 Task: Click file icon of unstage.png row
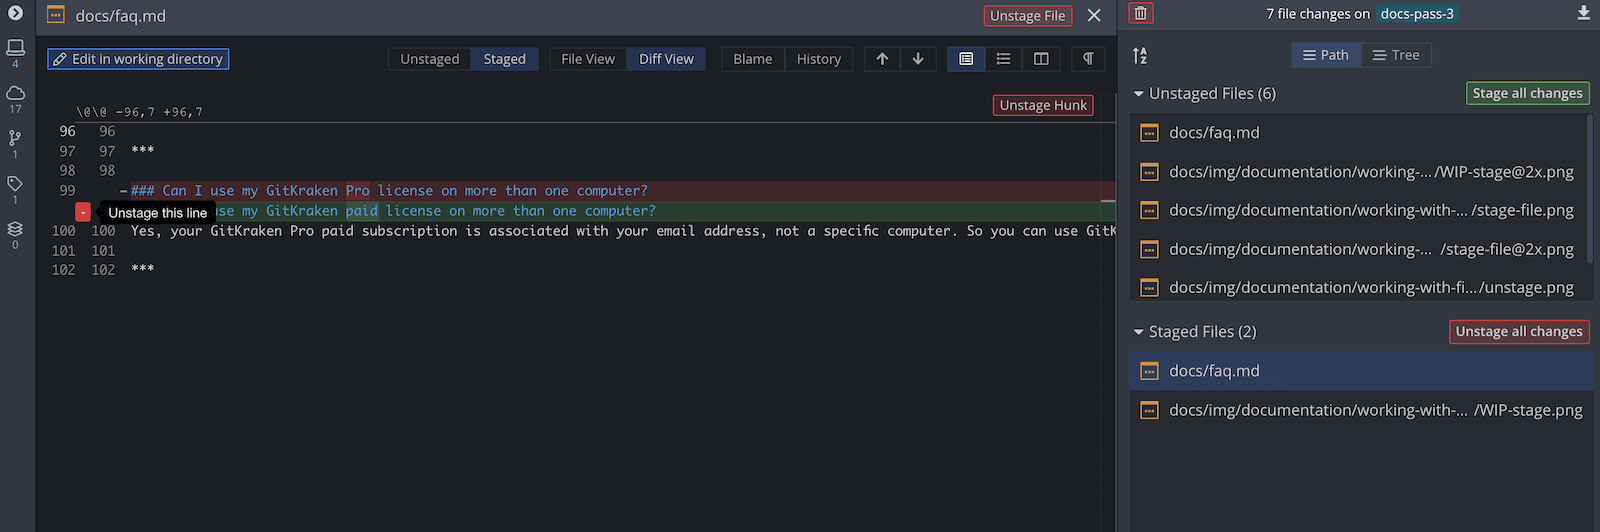click(1150, 288)
